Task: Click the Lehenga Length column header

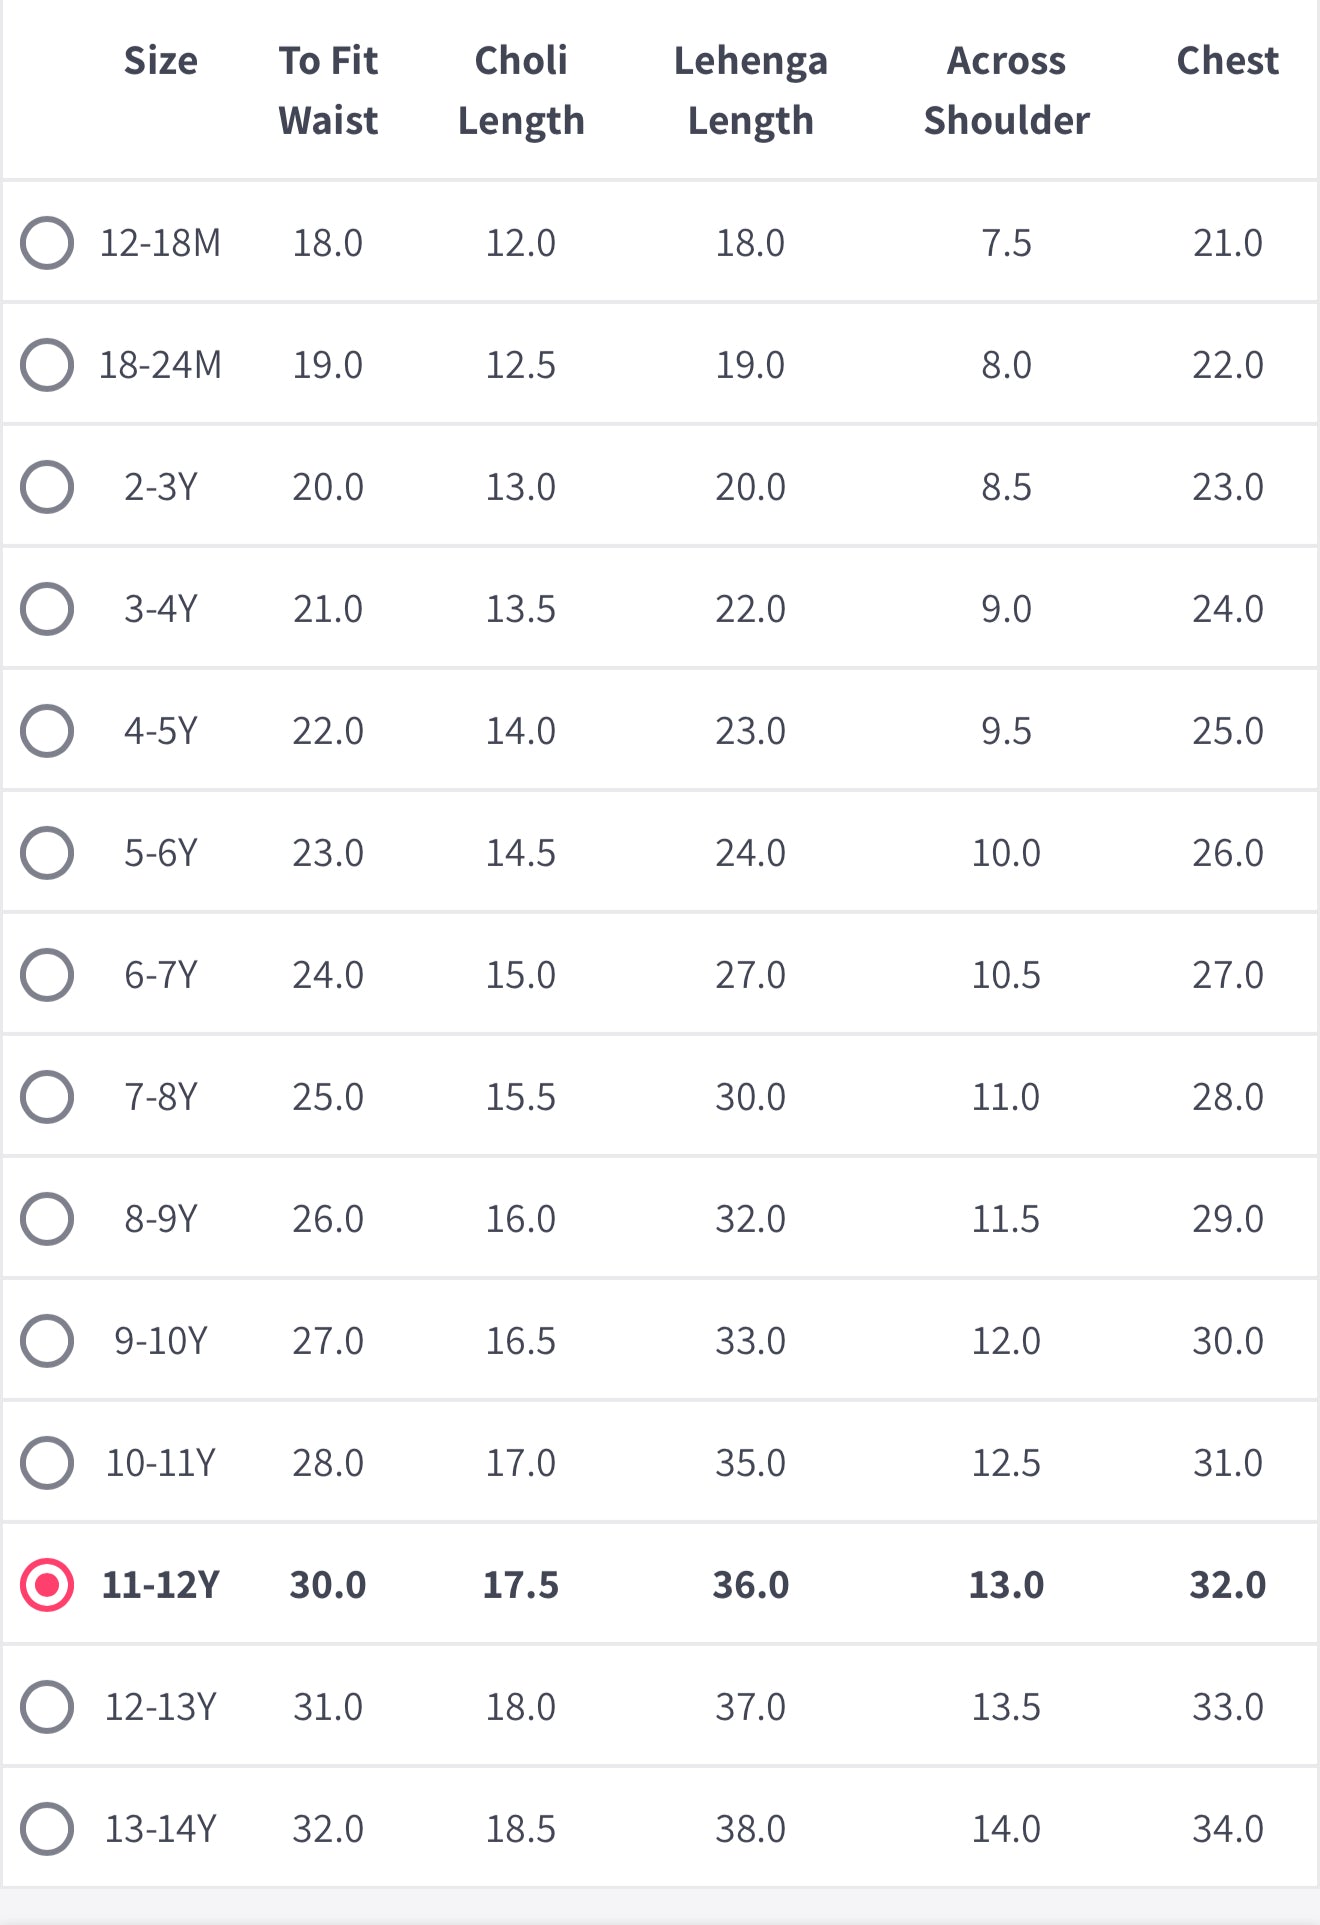Action: coord(750,90)
